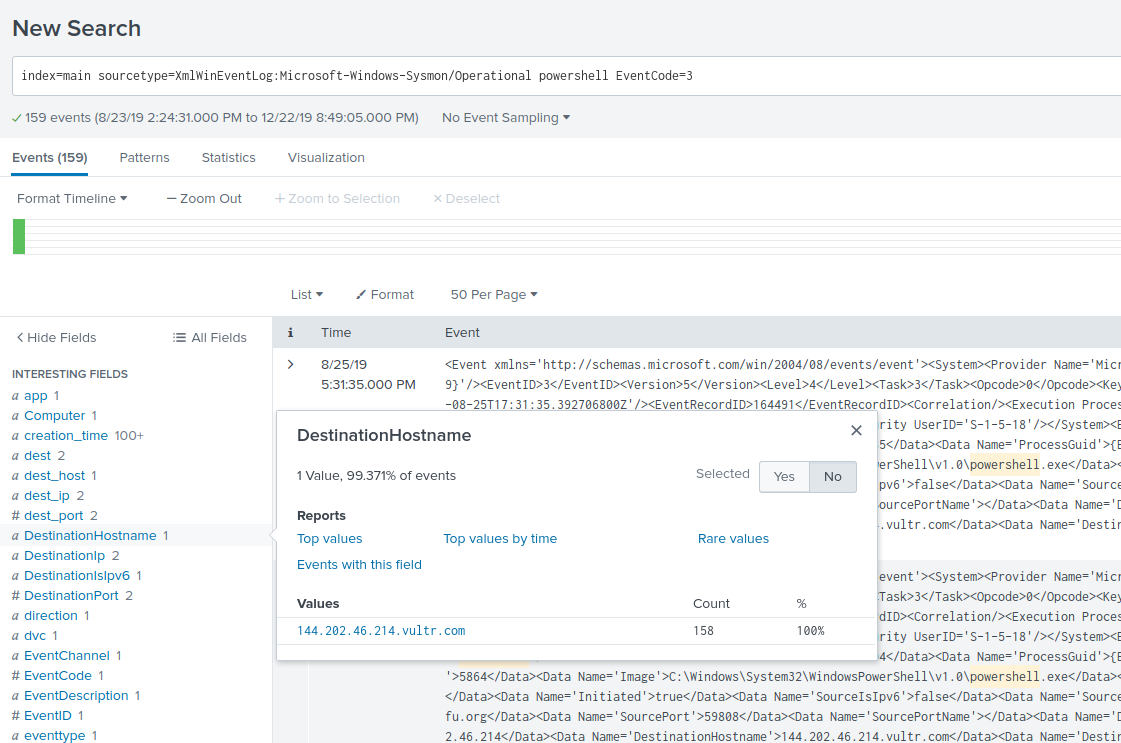The width and height of the screenshot is (1121, 743).
Task: Open the DestinationIsIpv6 field
Action: coord(77,576)
